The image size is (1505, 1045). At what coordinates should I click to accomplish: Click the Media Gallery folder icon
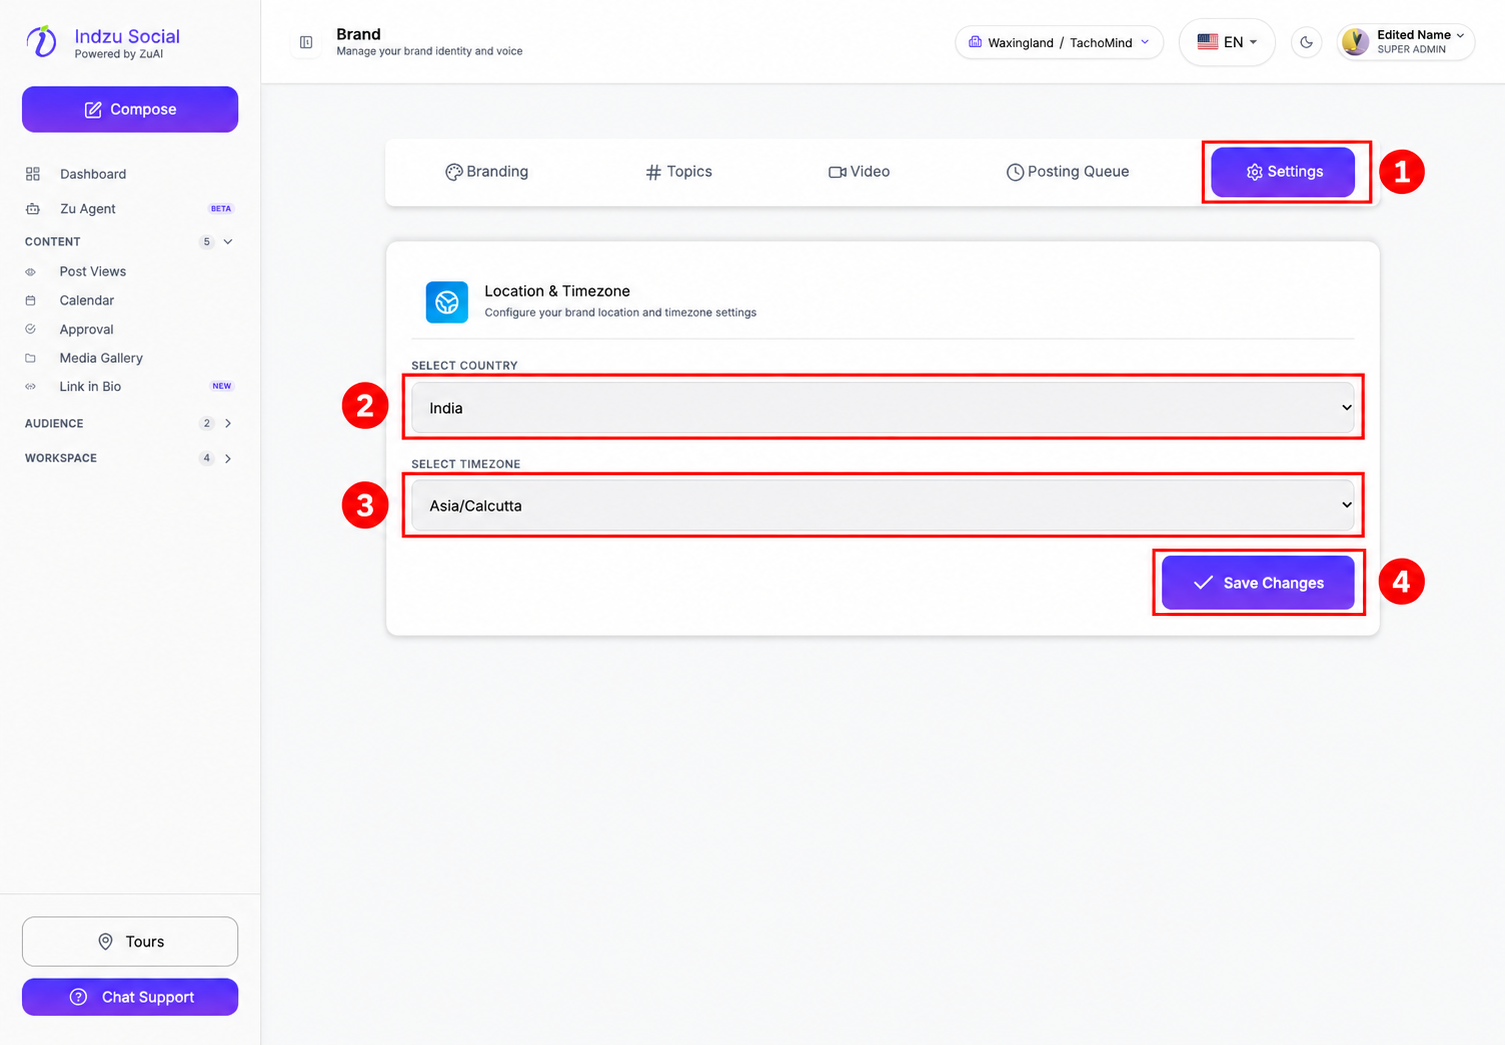click(30, 358)
